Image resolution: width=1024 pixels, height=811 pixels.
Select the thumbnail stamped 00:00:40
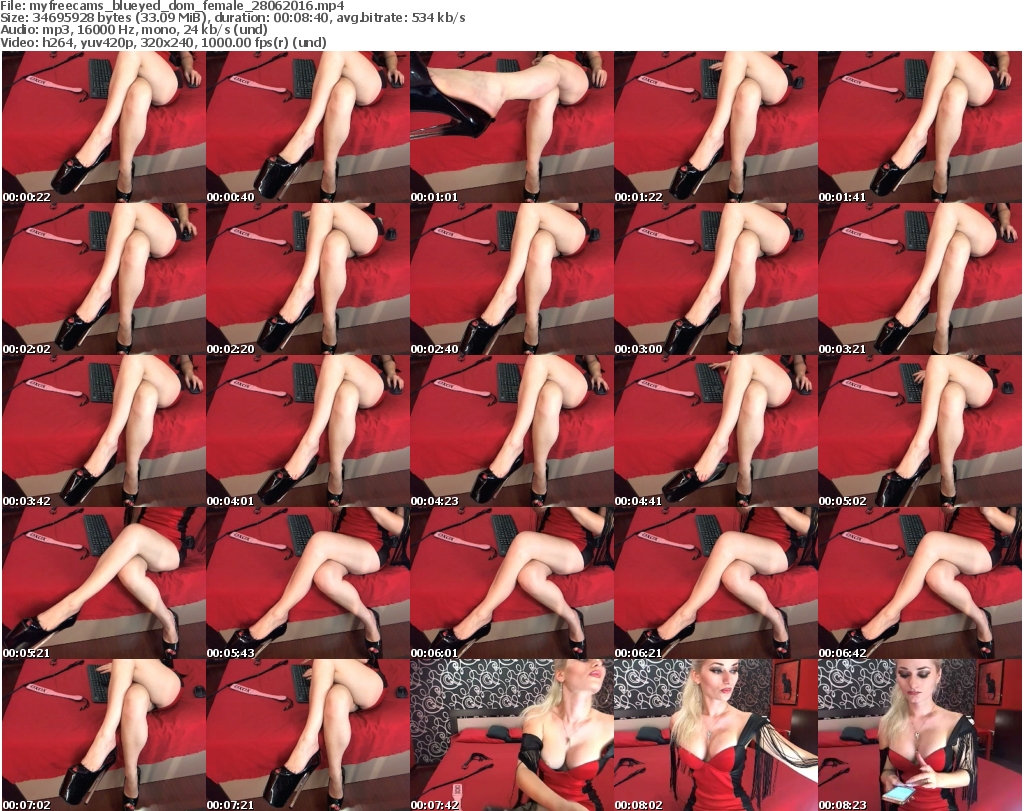click(x=308, y=127)
